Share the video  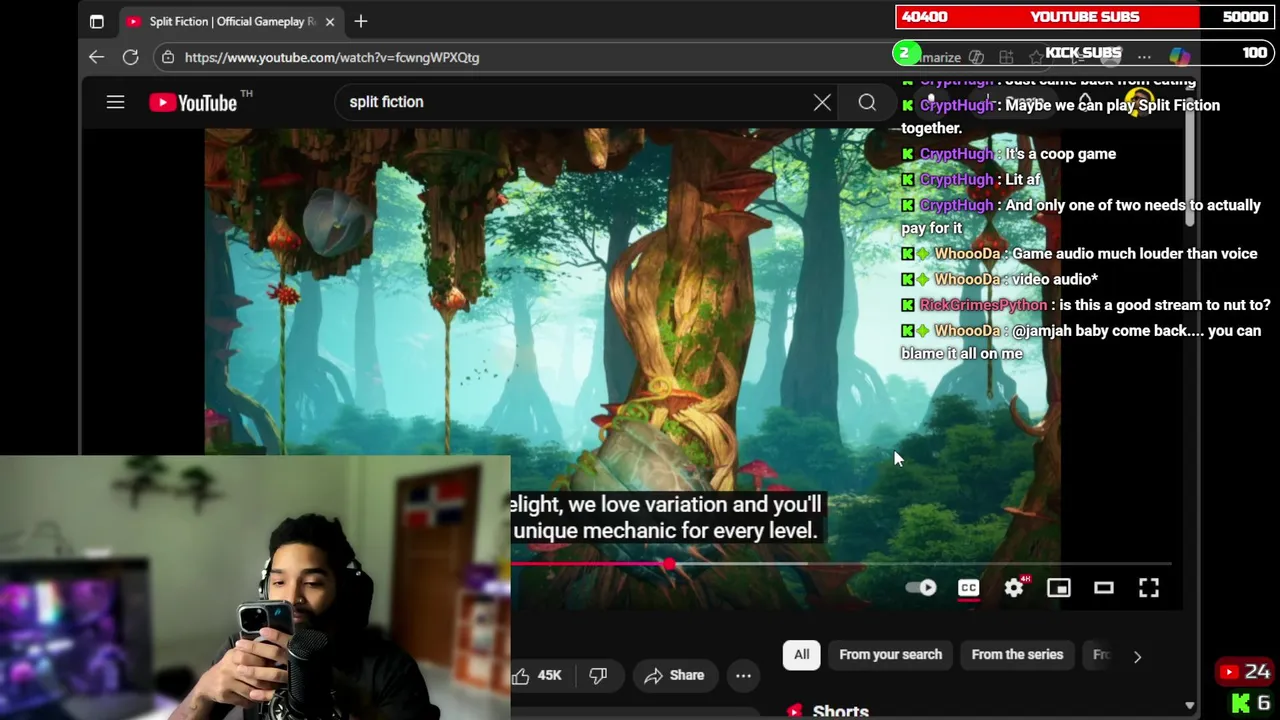(674, 676)
